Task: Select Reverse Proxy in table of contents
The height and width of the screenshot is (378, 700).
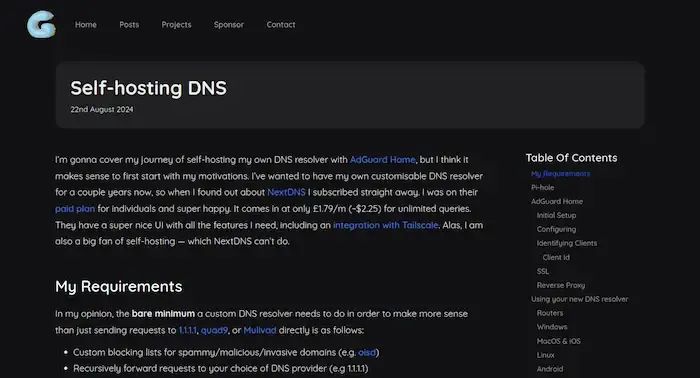Action: click(x=561, y=285)
